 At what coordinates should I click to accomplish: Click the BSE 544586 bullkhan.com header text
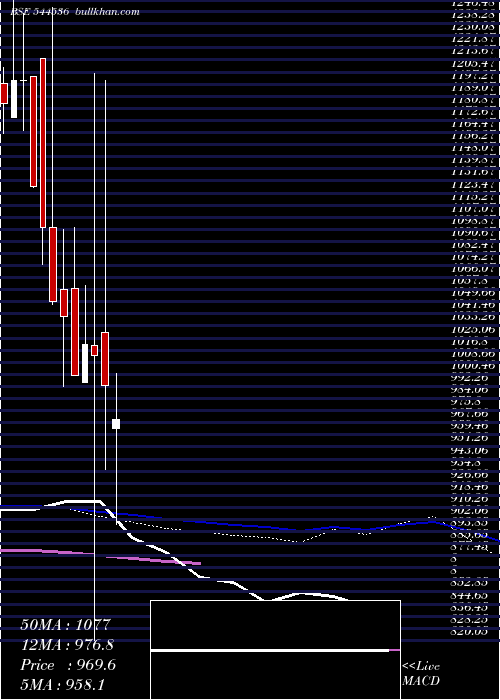[x=75, y=12]
